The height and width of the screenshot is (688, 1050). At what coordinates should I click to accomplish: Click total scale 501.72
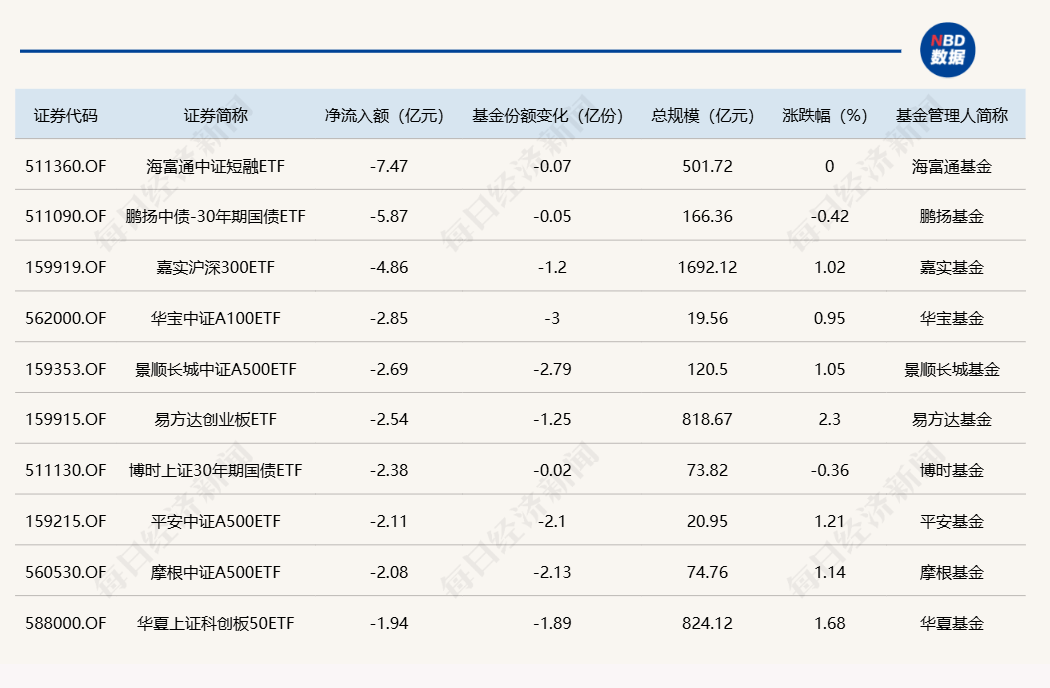(707, 166)
